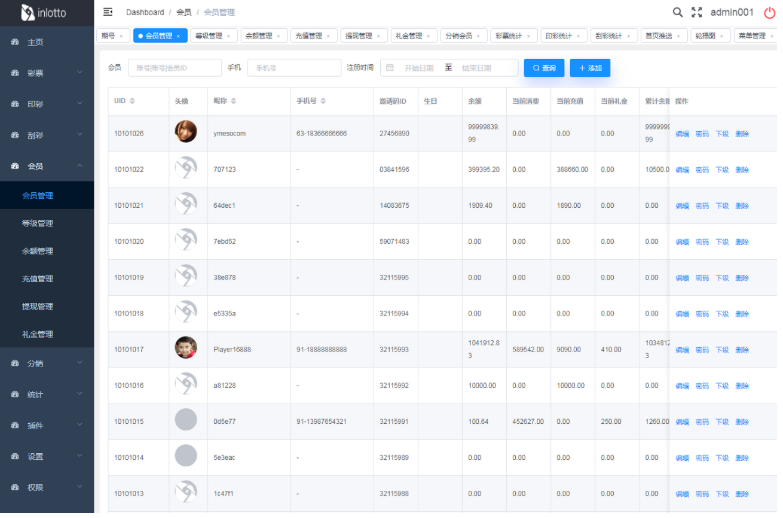Screen dimensions: 783x518
Task: Toggle fullscreen mode icon in header
Action: pos(697,12)
